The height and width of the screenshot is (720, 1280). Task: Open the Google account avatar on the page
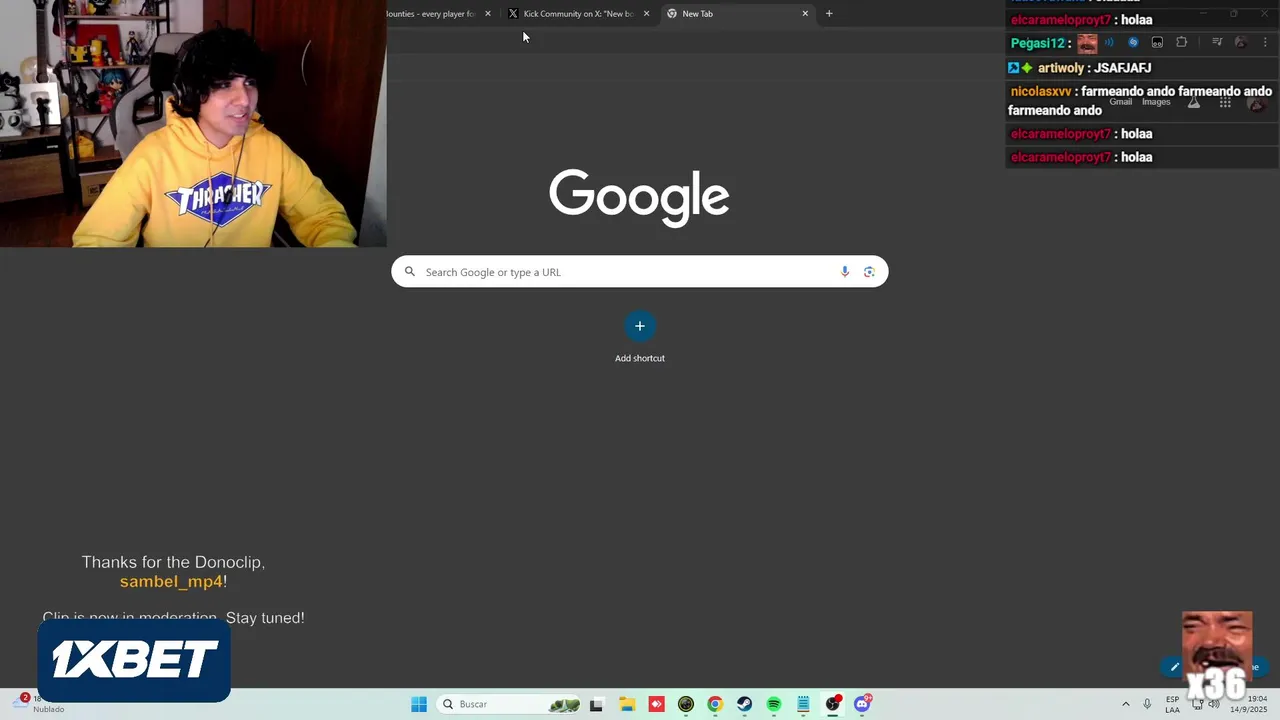1257,102
